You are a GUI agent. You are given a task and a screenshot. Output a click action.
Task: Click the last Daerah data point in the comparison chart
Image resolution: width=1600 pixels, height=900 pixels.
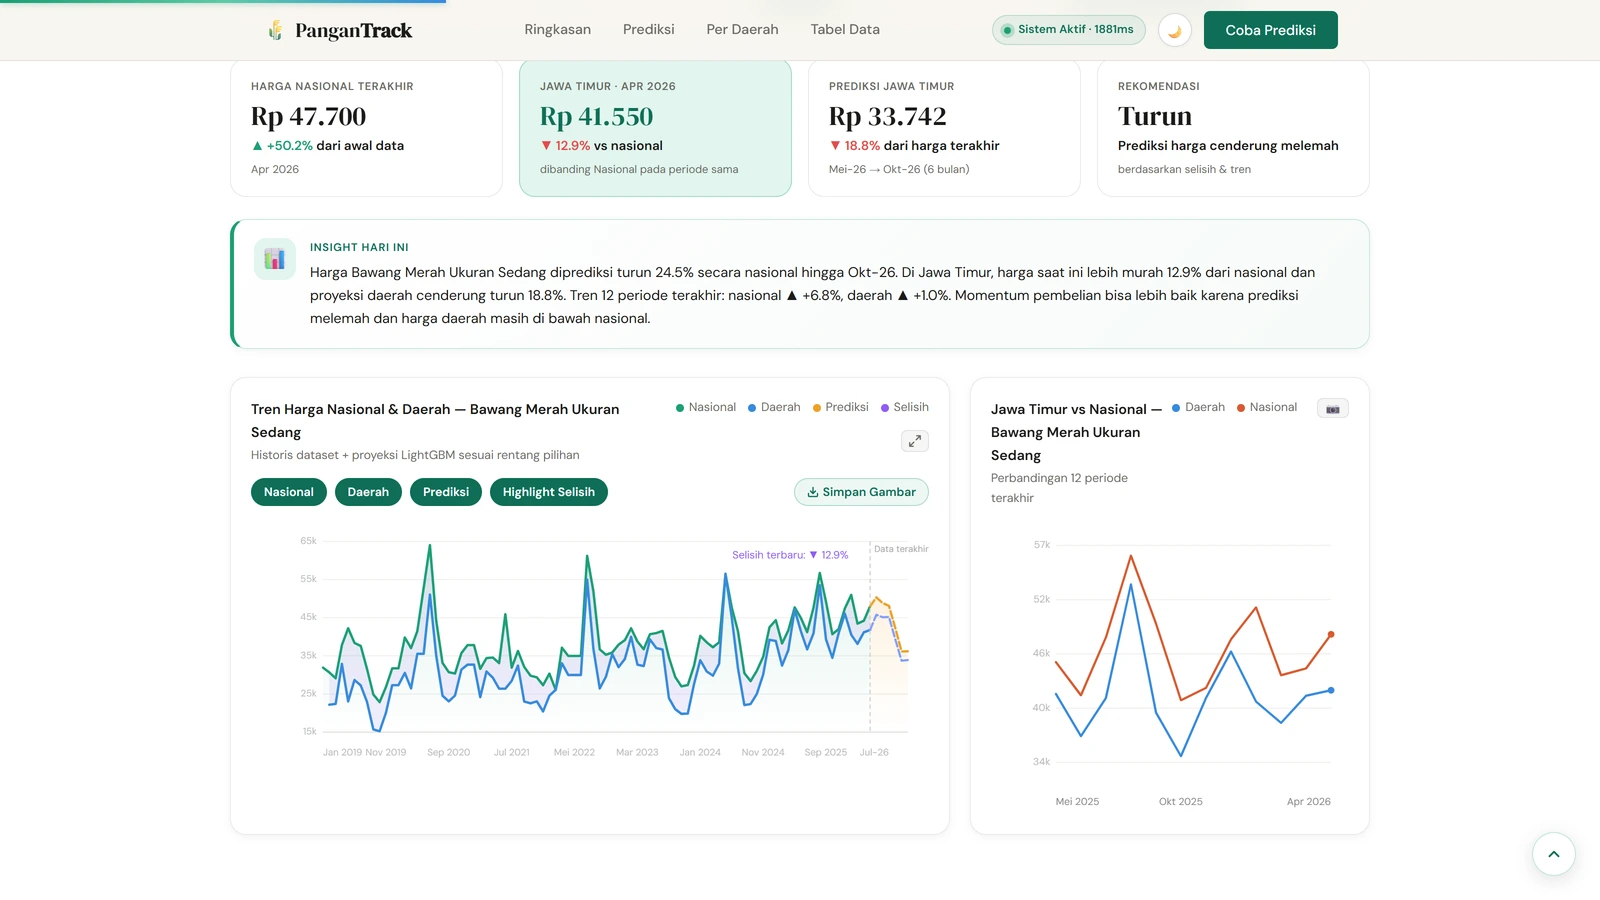(x=1331, y=690)
